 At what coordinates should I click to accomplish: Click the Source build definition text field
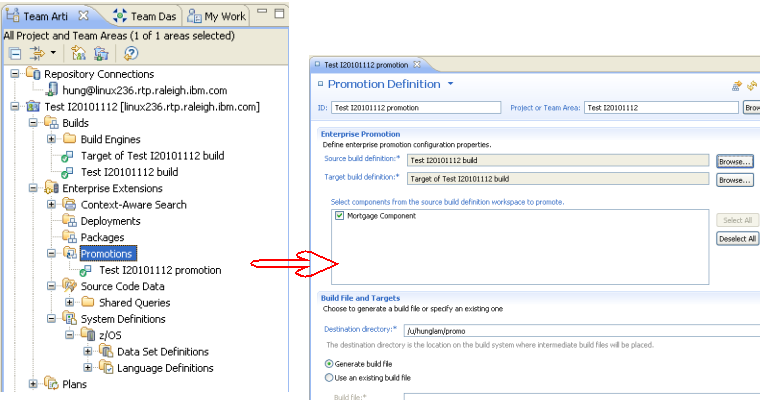[x=558, y=160]
